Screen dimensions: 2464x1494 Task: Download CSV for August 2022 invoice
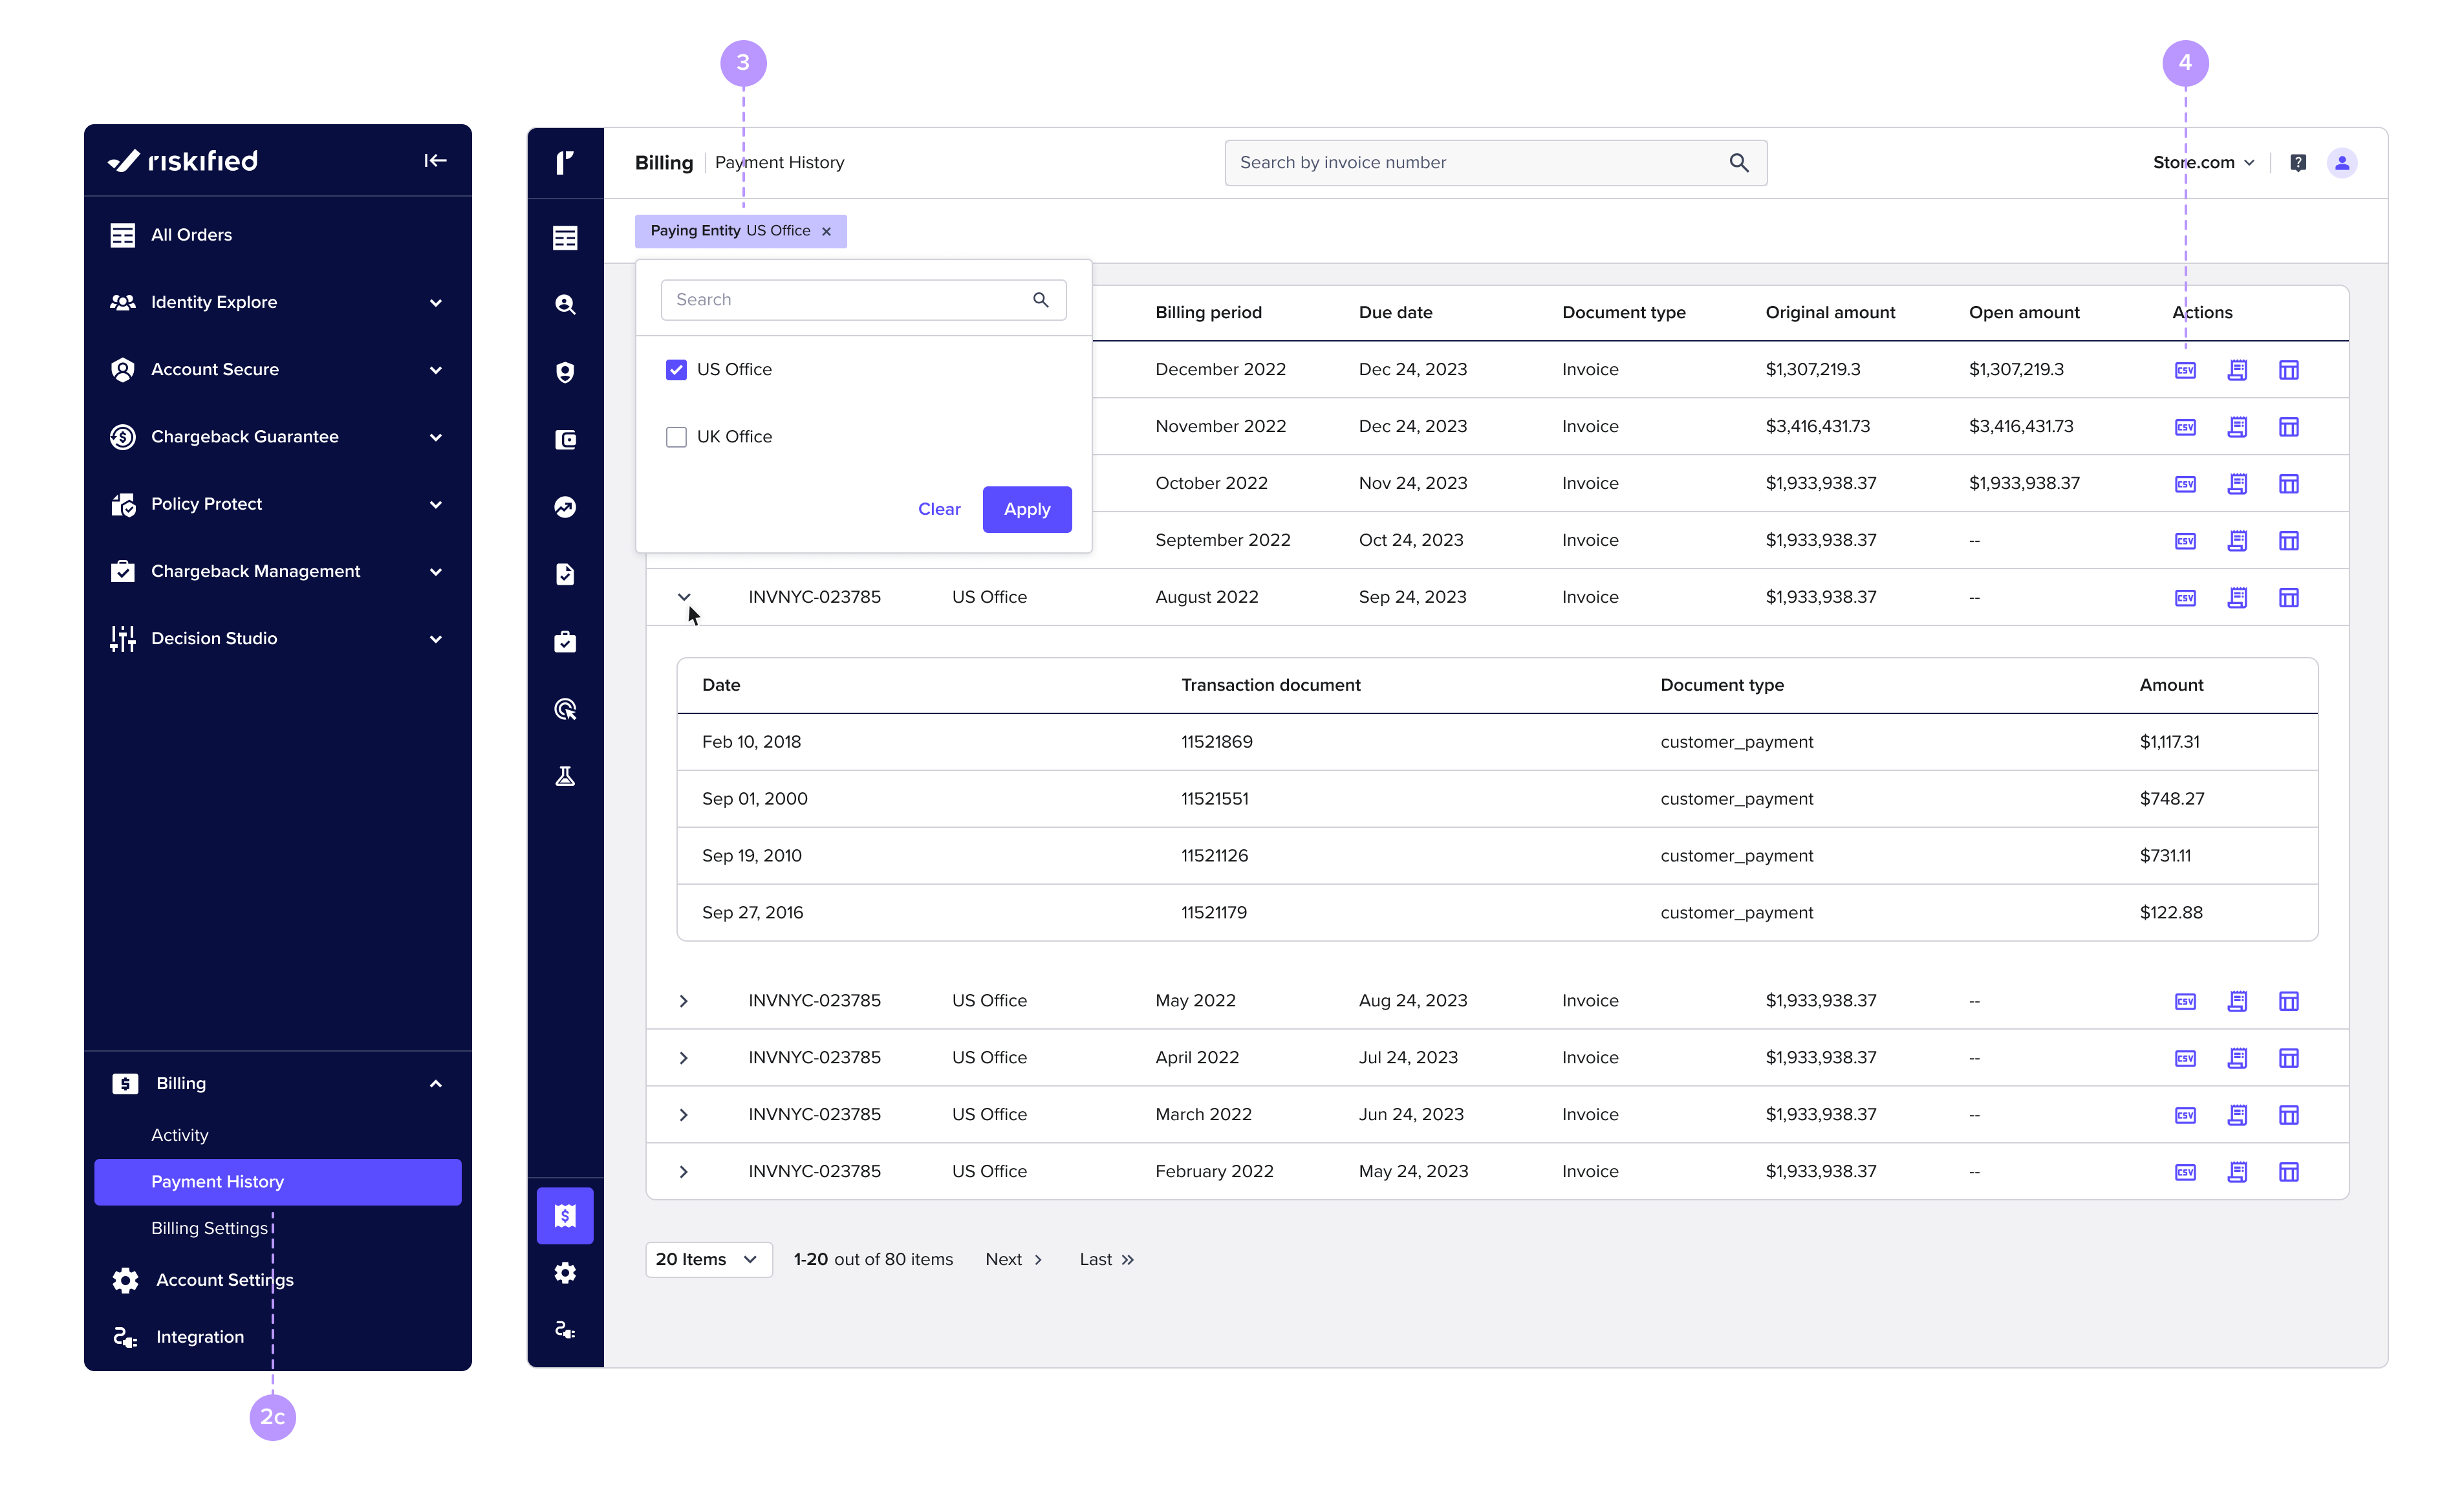click(x=2185, y=598)
